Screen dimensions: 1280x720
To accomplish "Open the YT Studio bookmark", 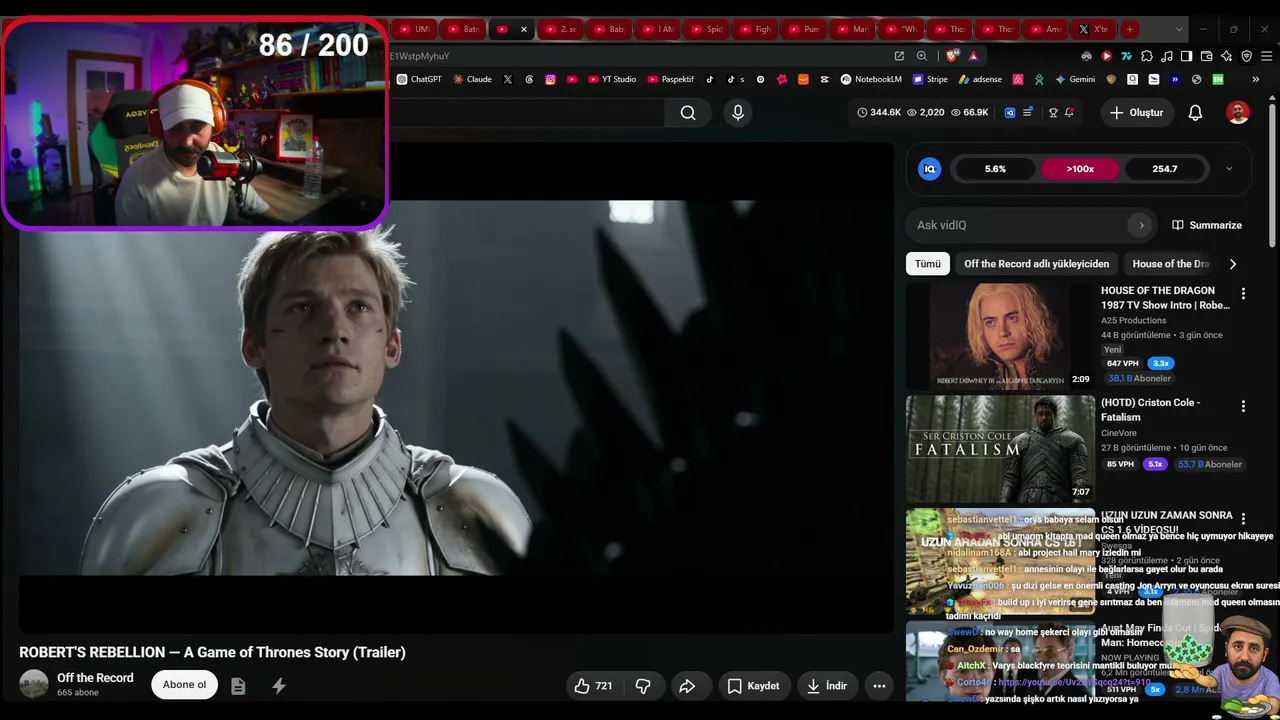I will (612, 79).
